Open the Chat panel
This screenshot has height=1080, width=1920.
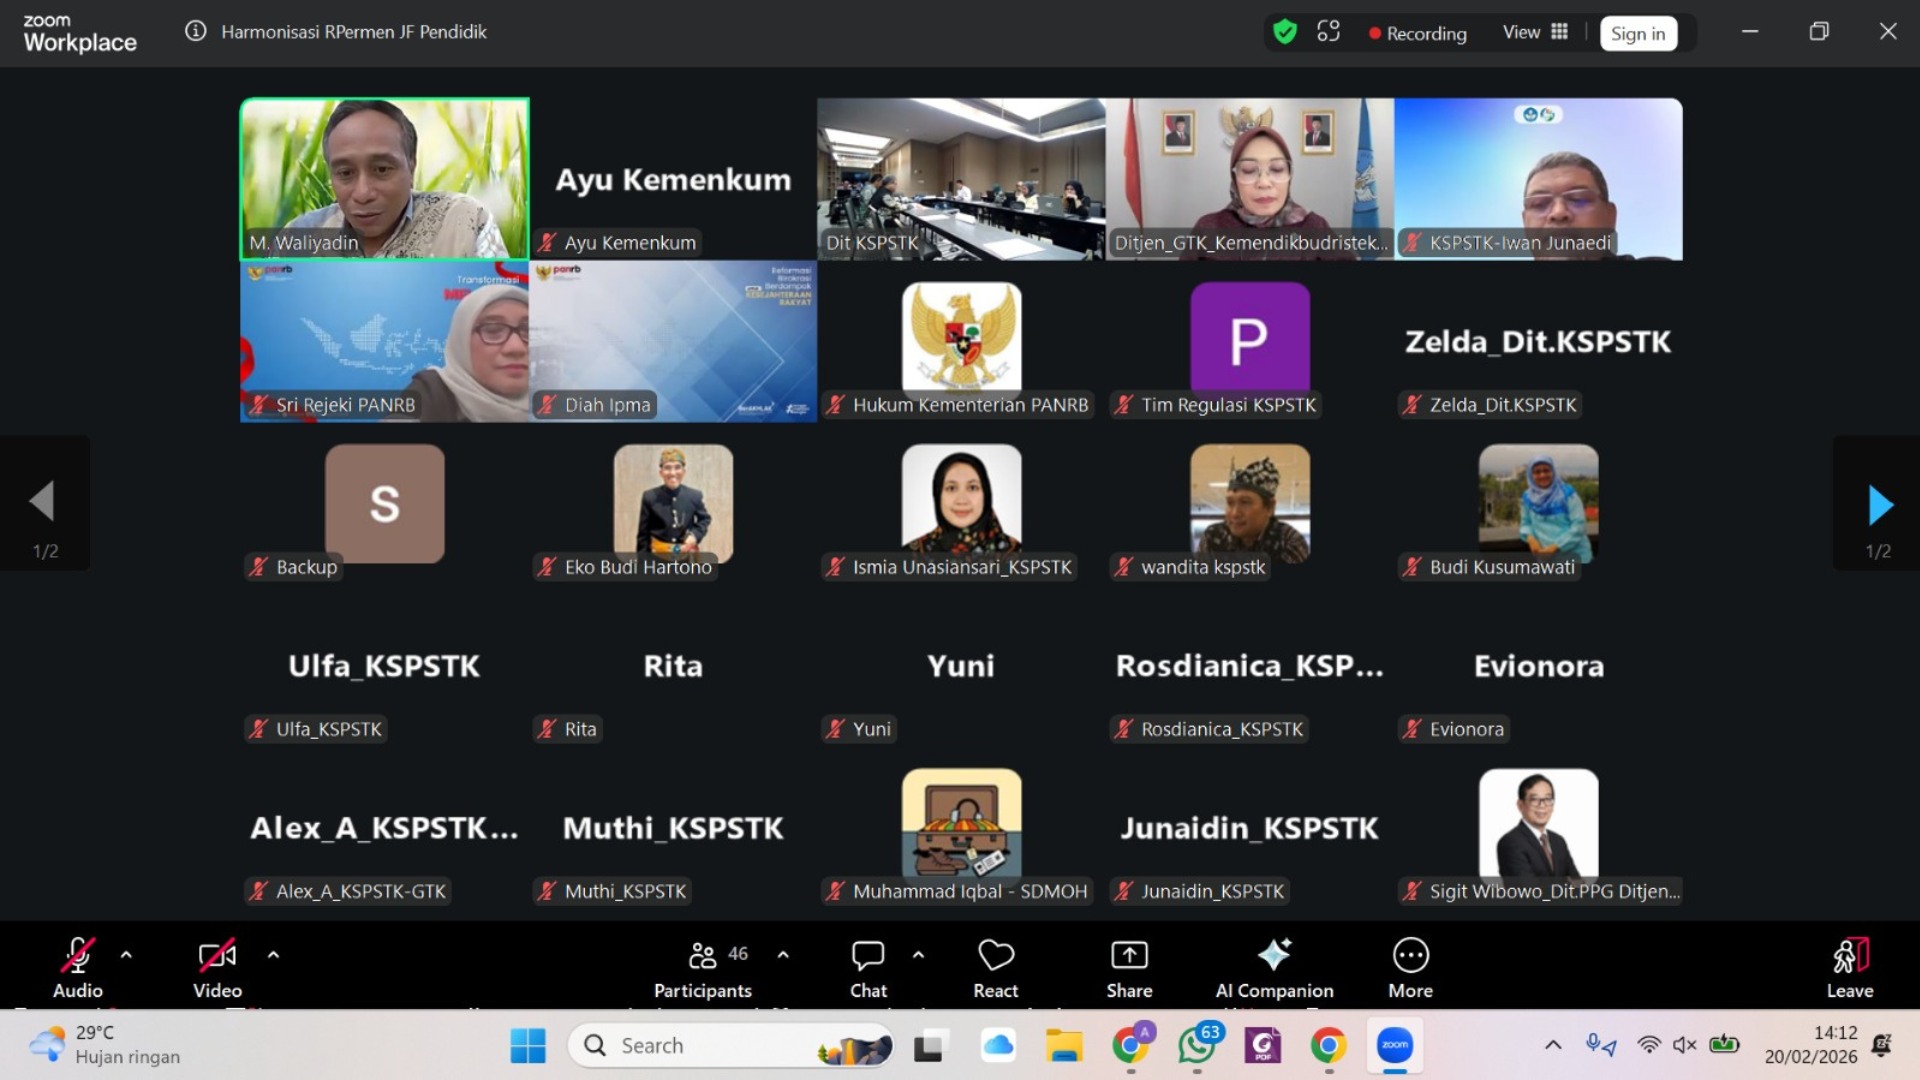(867, 957)
